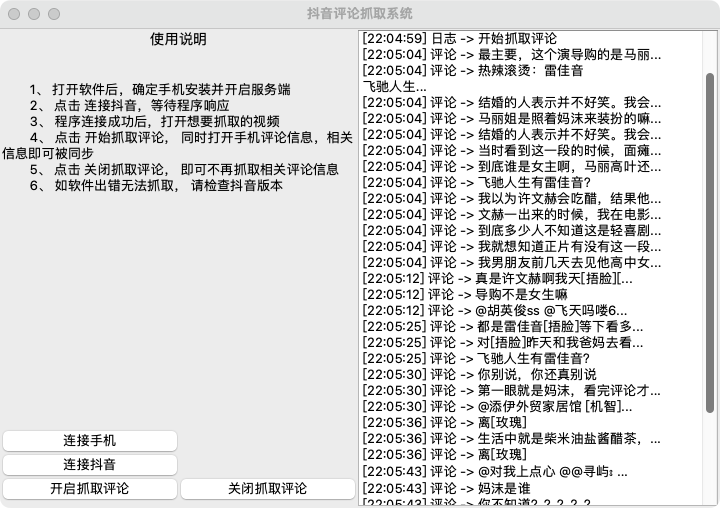Minimize the window using the title bar button
Viewport: 720px width, 508px height.
[34, 14]
